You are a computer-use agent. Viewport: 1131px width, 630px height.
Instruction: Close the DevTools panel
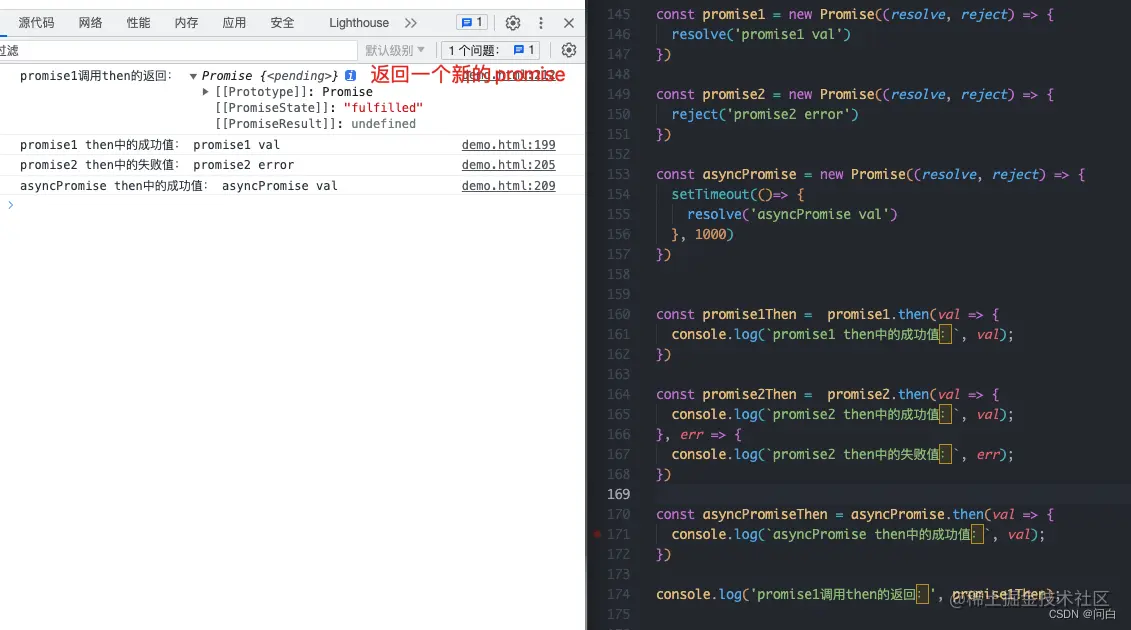(x=569, y=23)
